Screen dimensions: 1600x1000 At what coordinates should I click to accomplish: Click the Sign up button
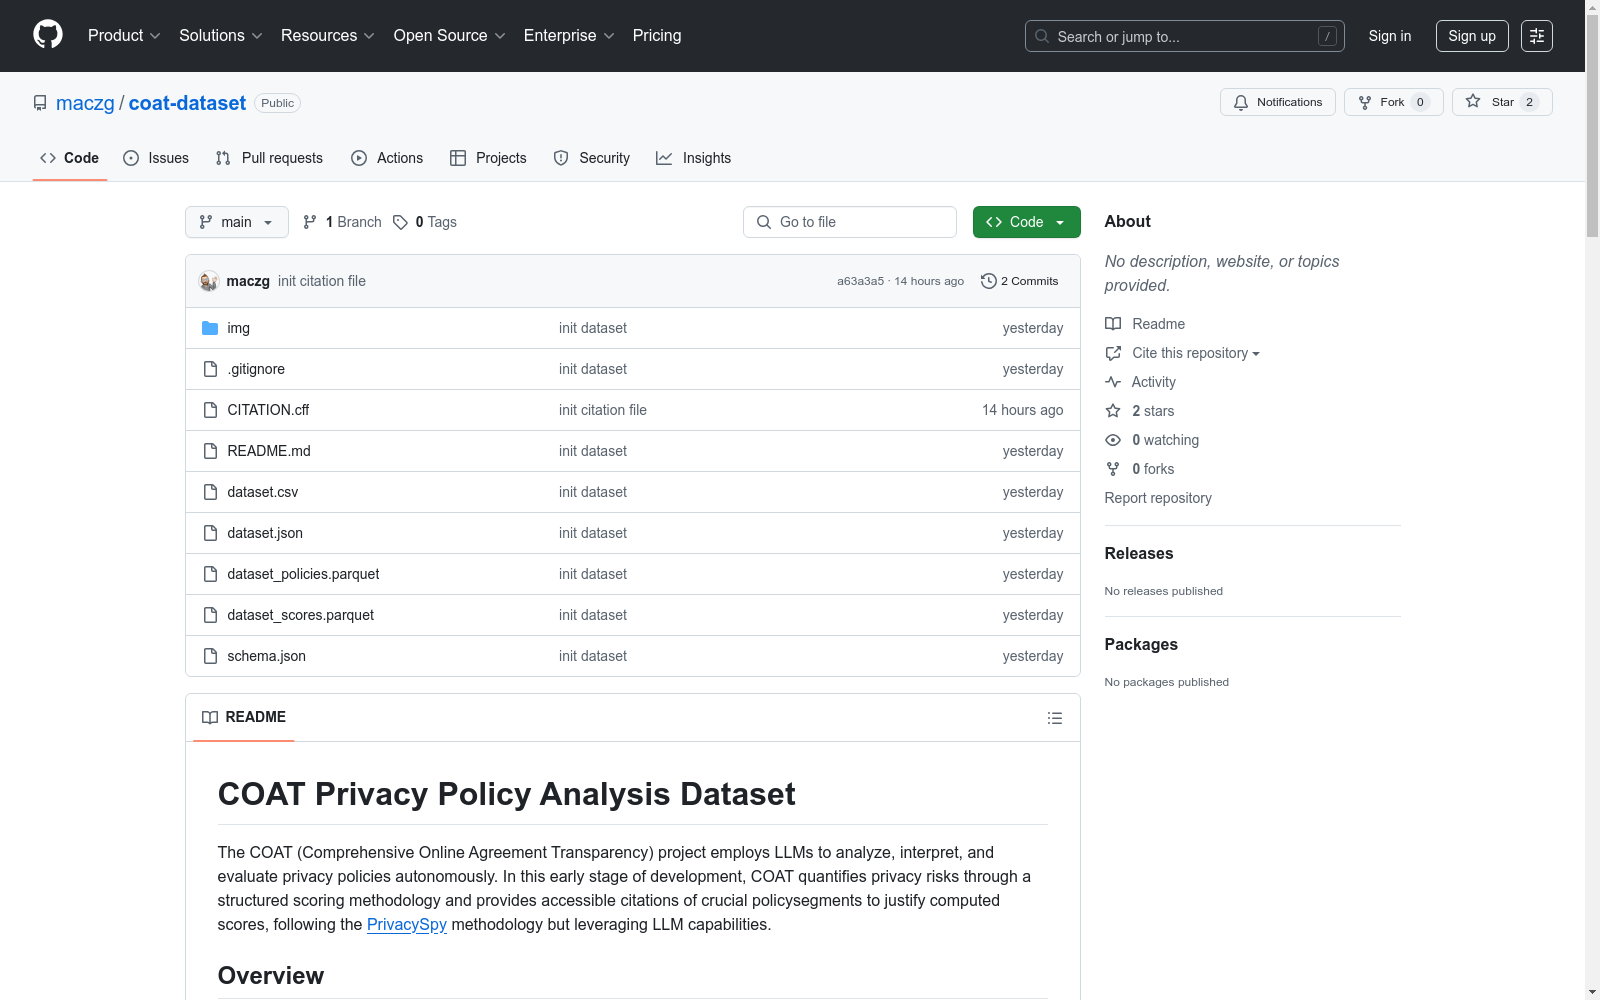[x=1472, y=36]
